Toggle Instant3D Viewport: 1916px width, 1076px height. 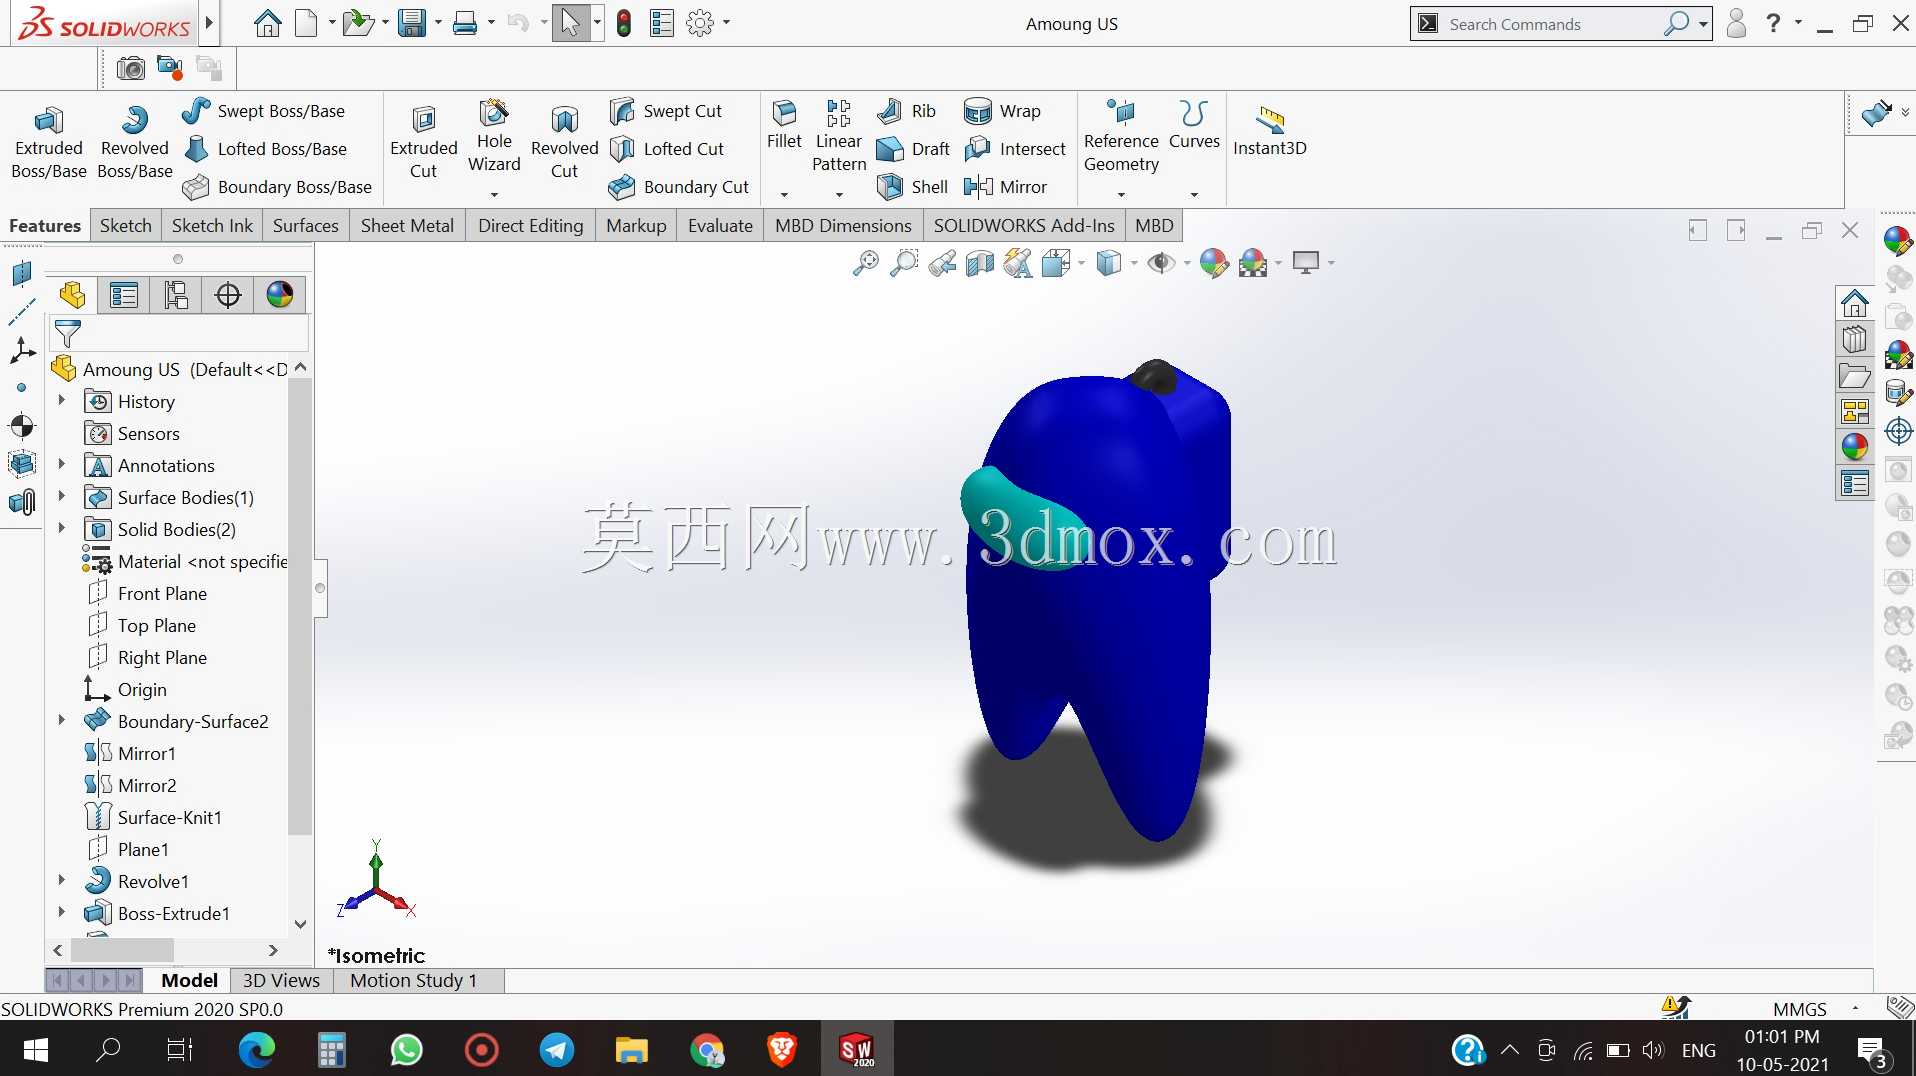[x=1270, y=131]
